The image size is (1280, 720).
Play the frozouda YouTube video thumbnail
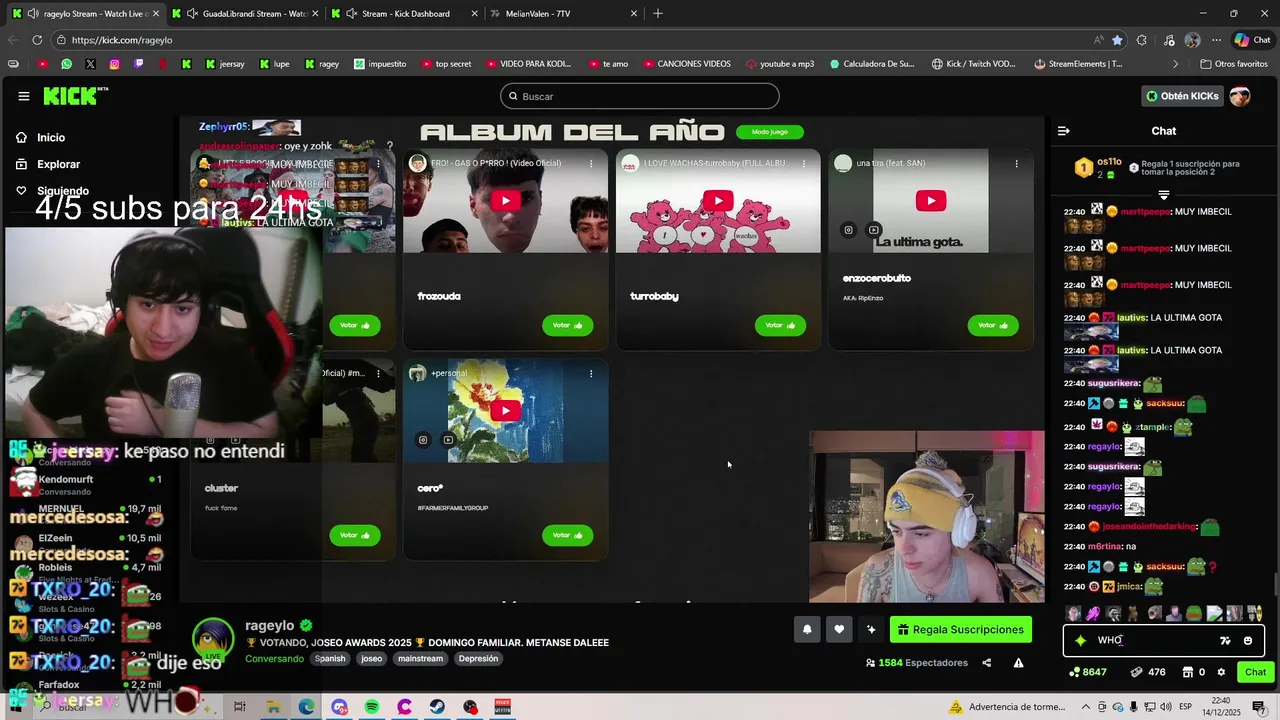(505, 201)
